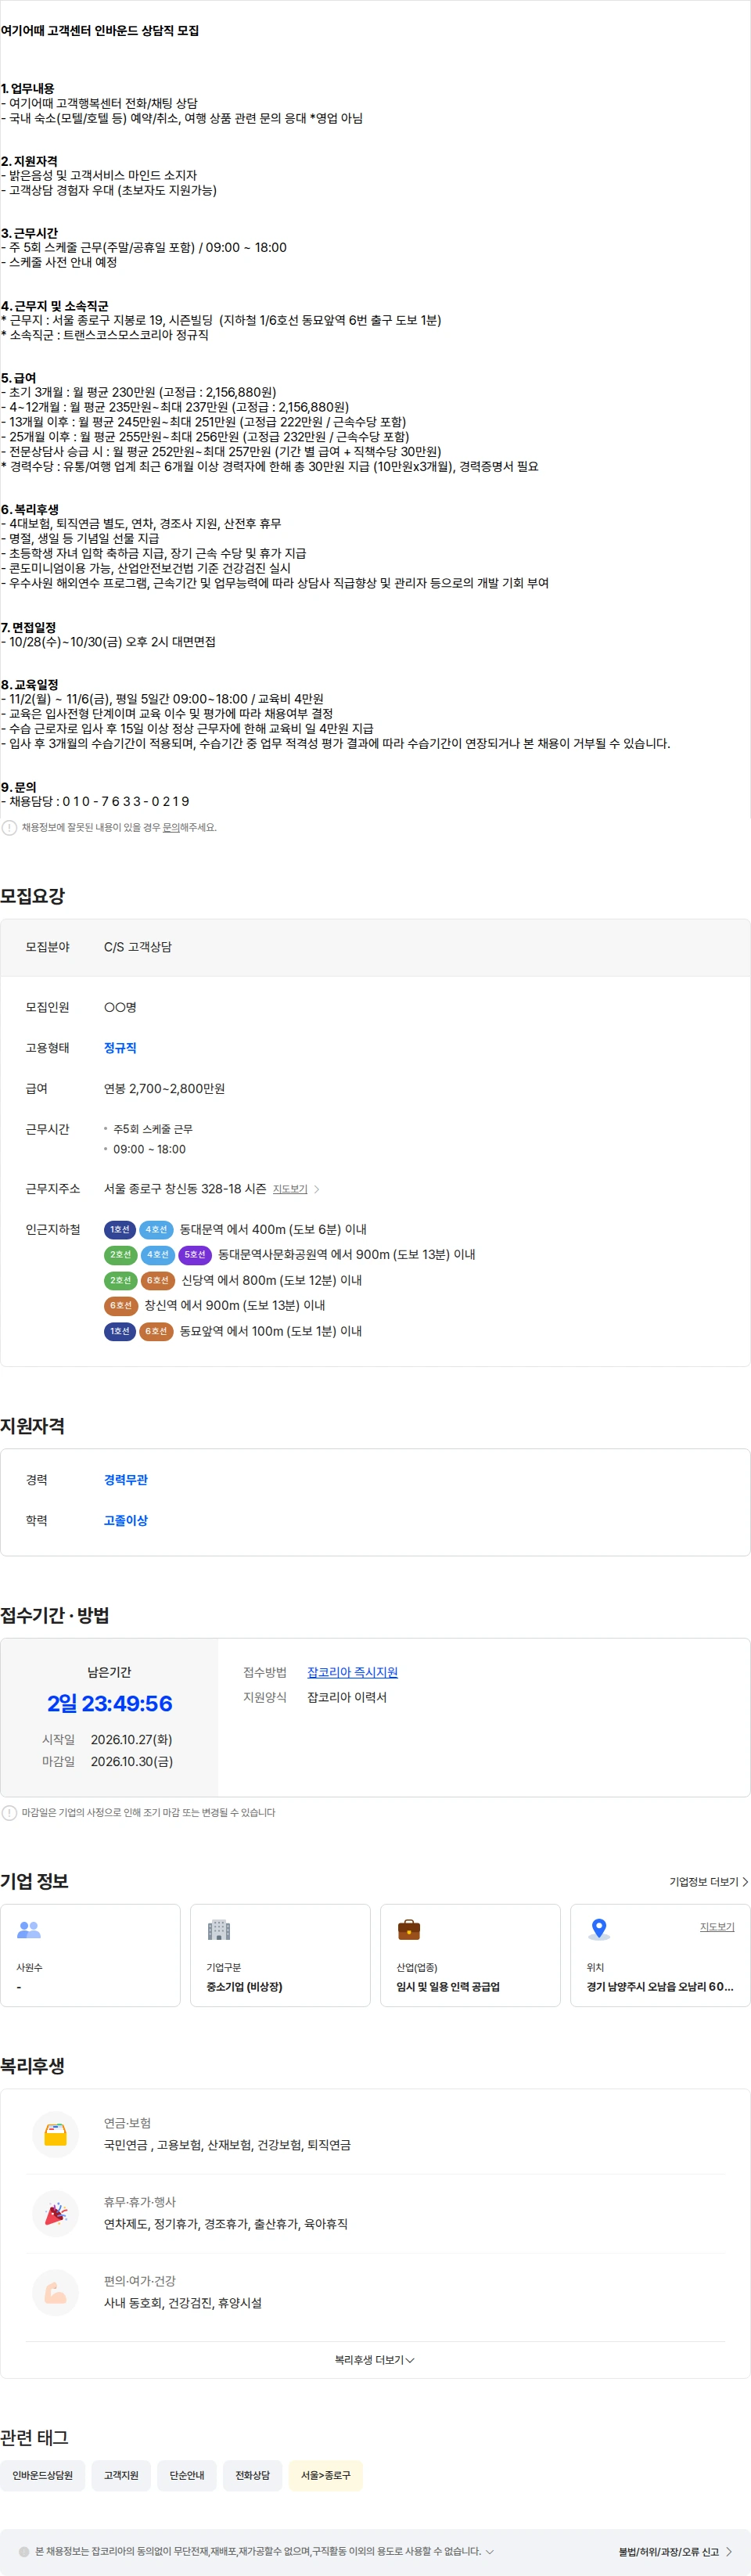This screenshot has height=2576, width=751.
Task: Click 6호선 badge in the 창신역 row
Action: click(121, 1305)
